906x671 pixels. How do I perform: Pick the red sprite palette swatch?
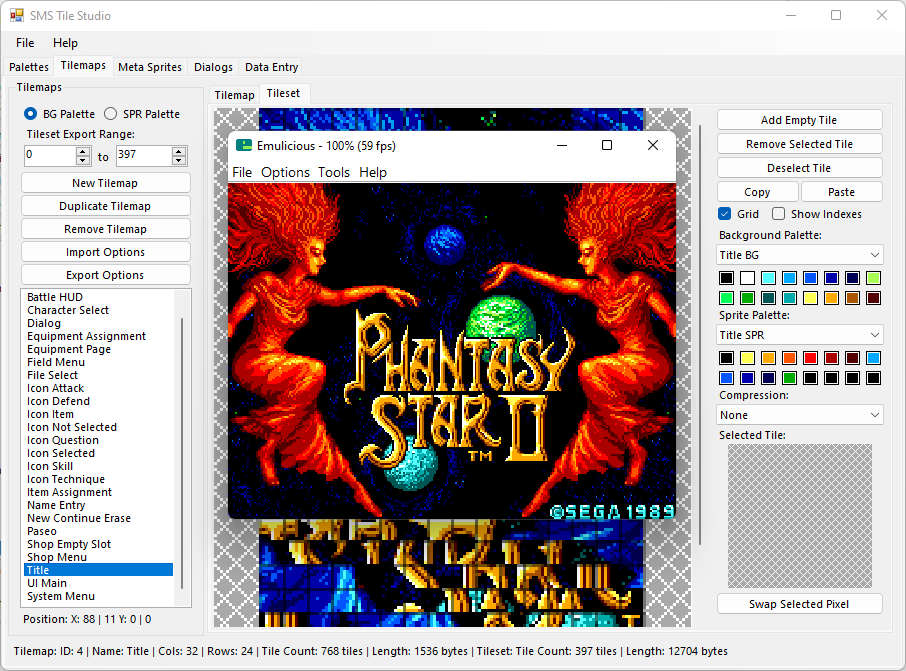pyautogui.click(x=811, y=358)
